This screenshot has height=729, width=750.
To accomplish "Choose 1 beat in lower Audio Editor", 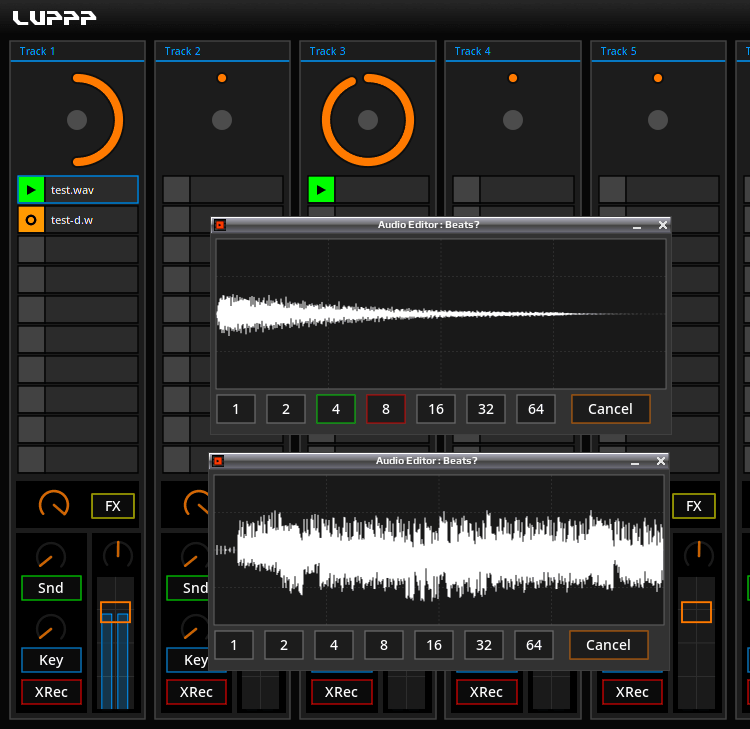I will [x=234, y=645].
